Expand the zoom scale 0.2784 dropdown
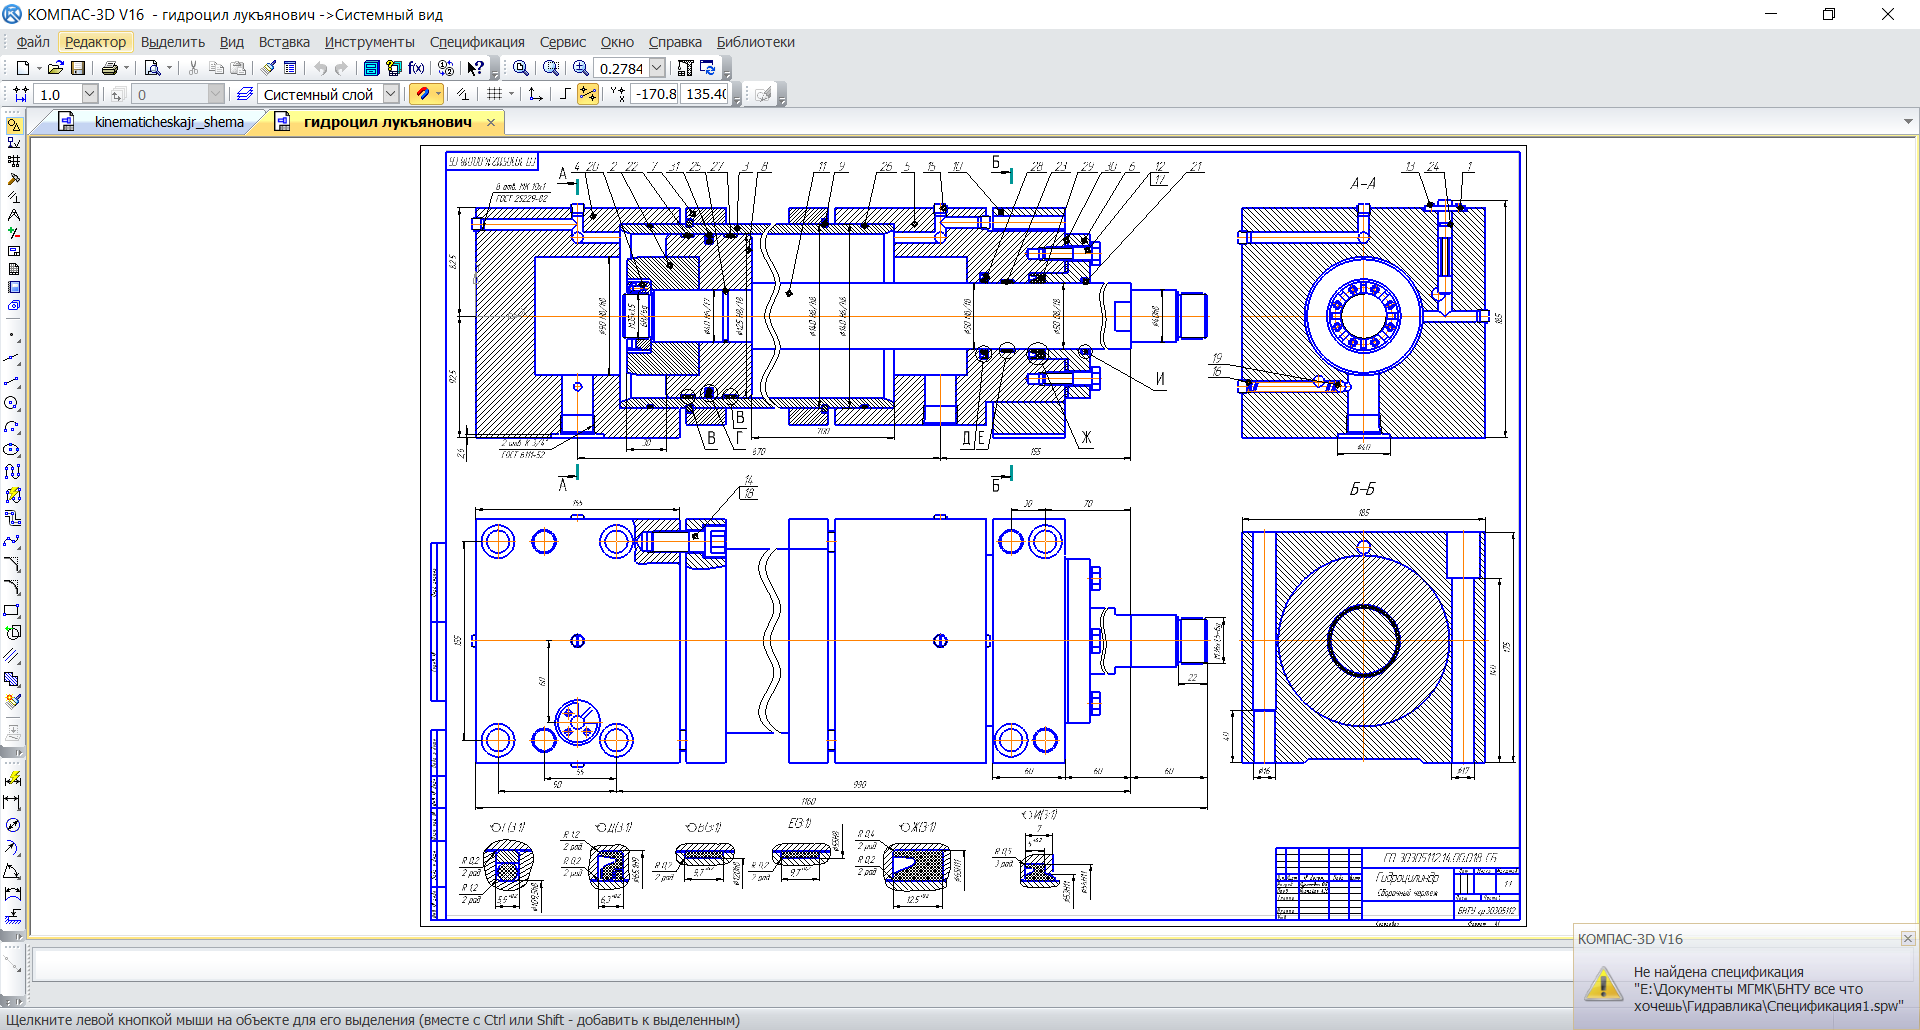 tap(657, 68)
